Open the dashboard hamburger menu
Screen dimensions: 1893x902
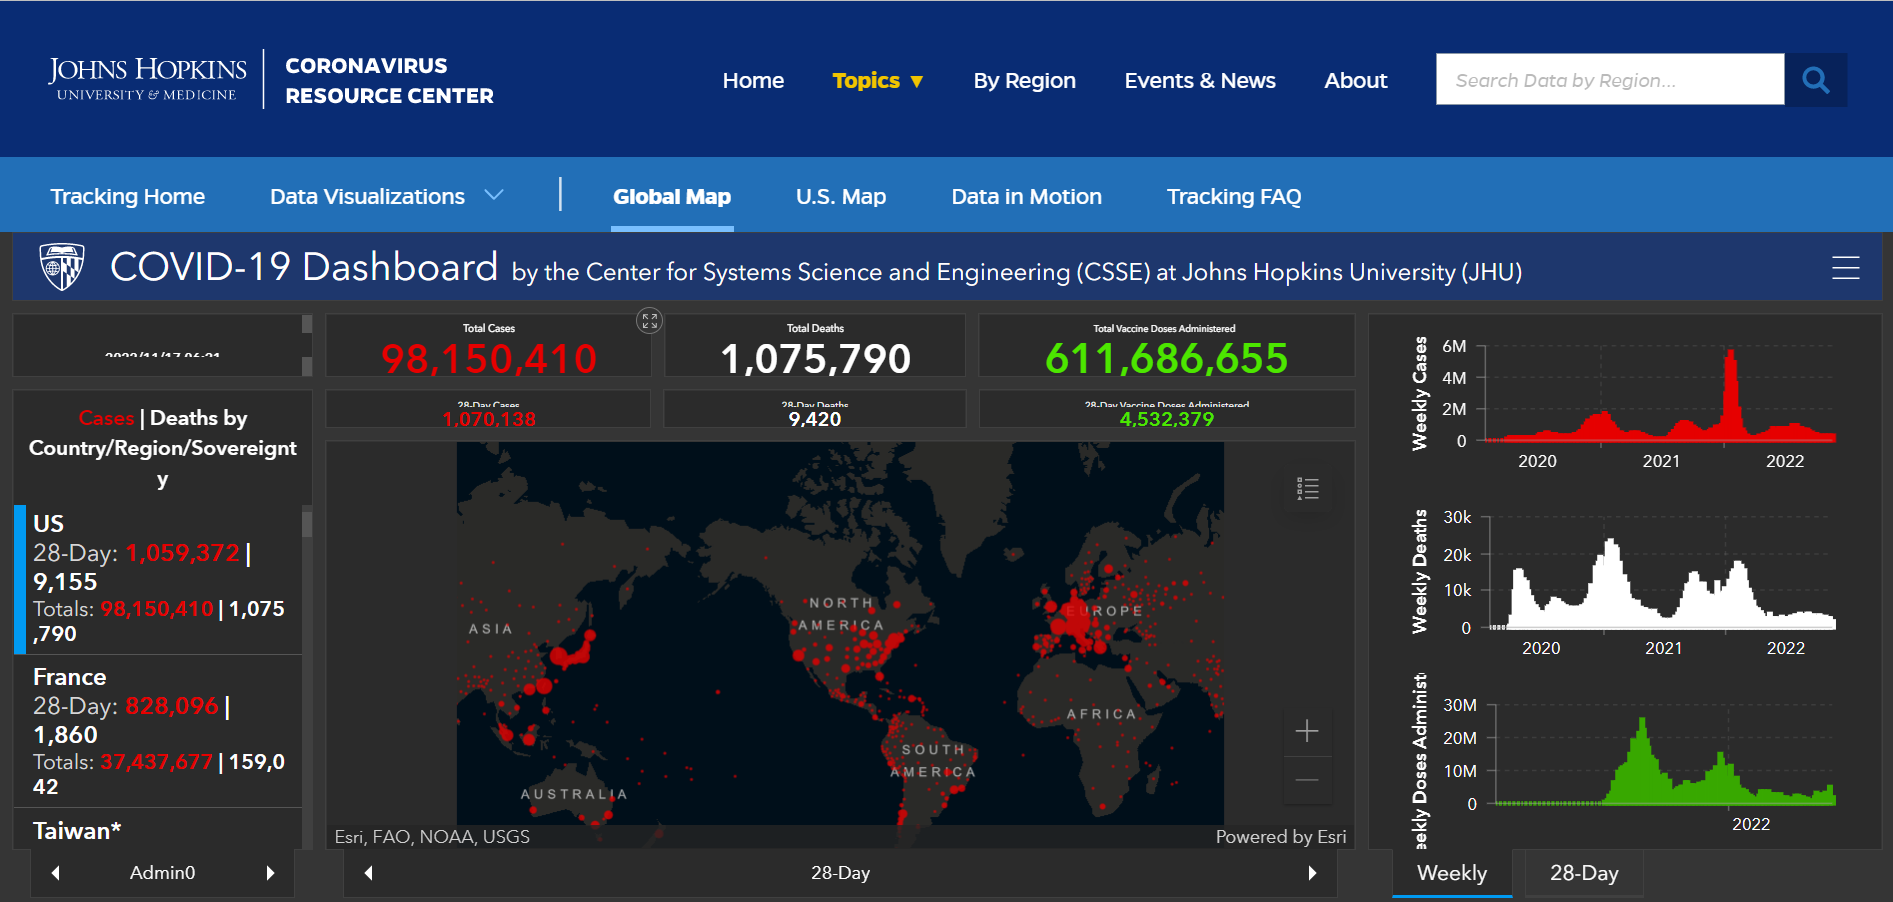click(x=1845, y=268)
